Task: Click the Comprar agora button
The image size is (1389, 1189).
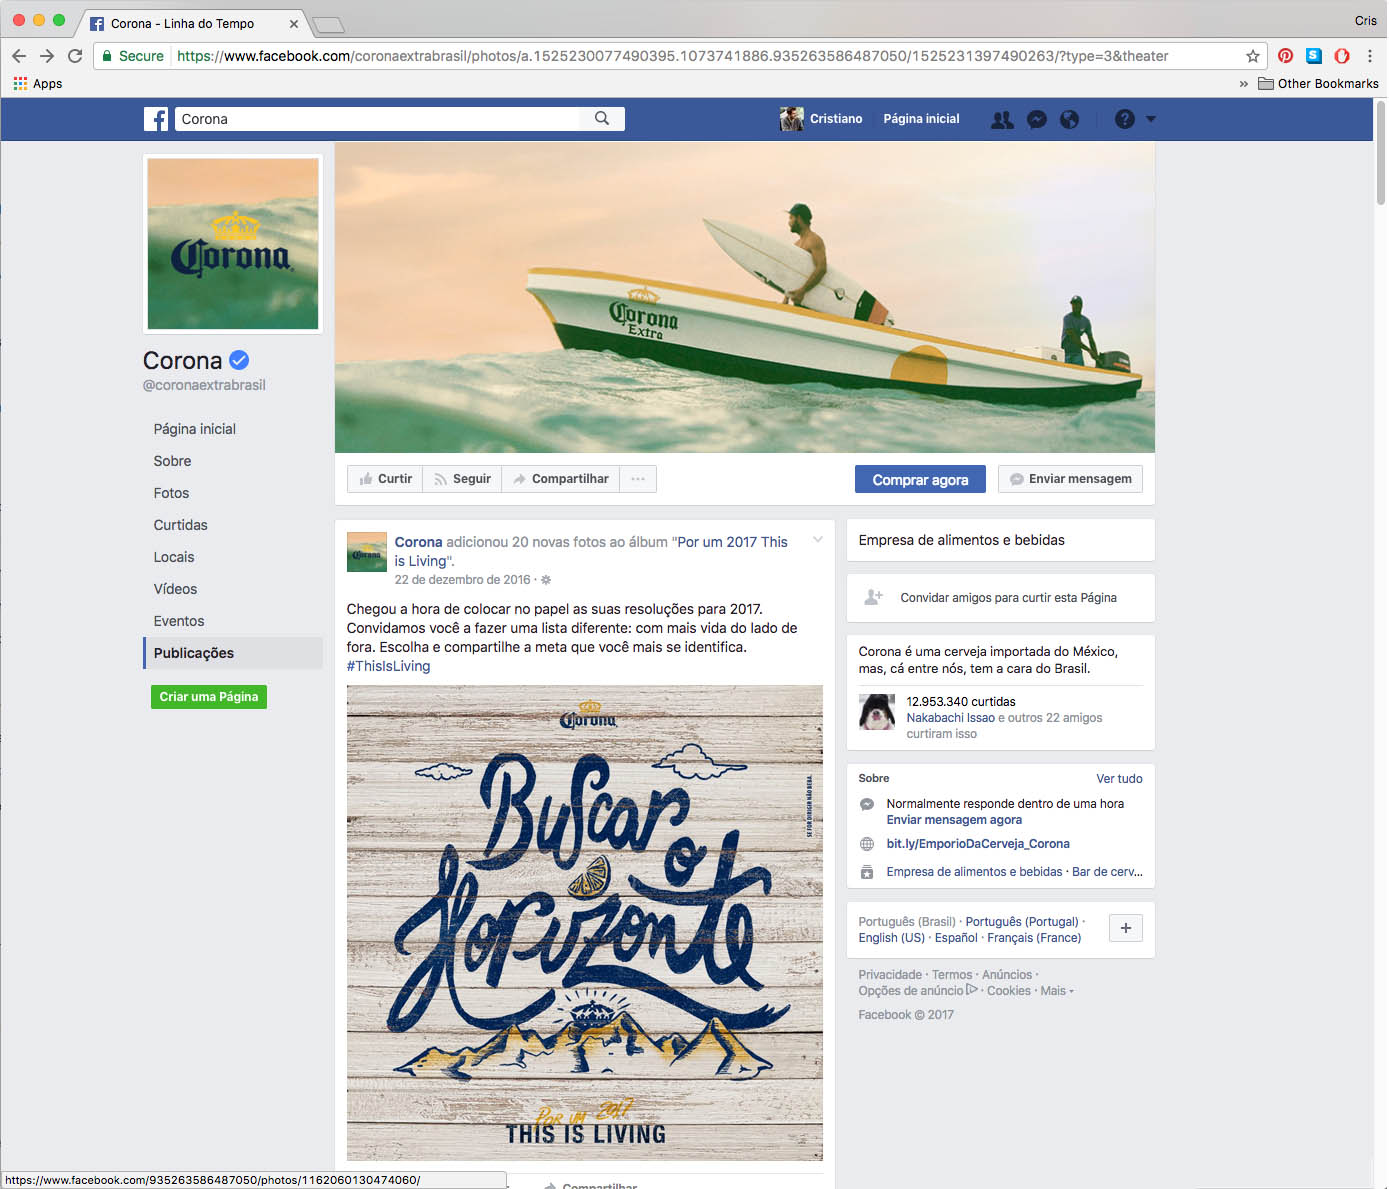Action: pos(920,479)
